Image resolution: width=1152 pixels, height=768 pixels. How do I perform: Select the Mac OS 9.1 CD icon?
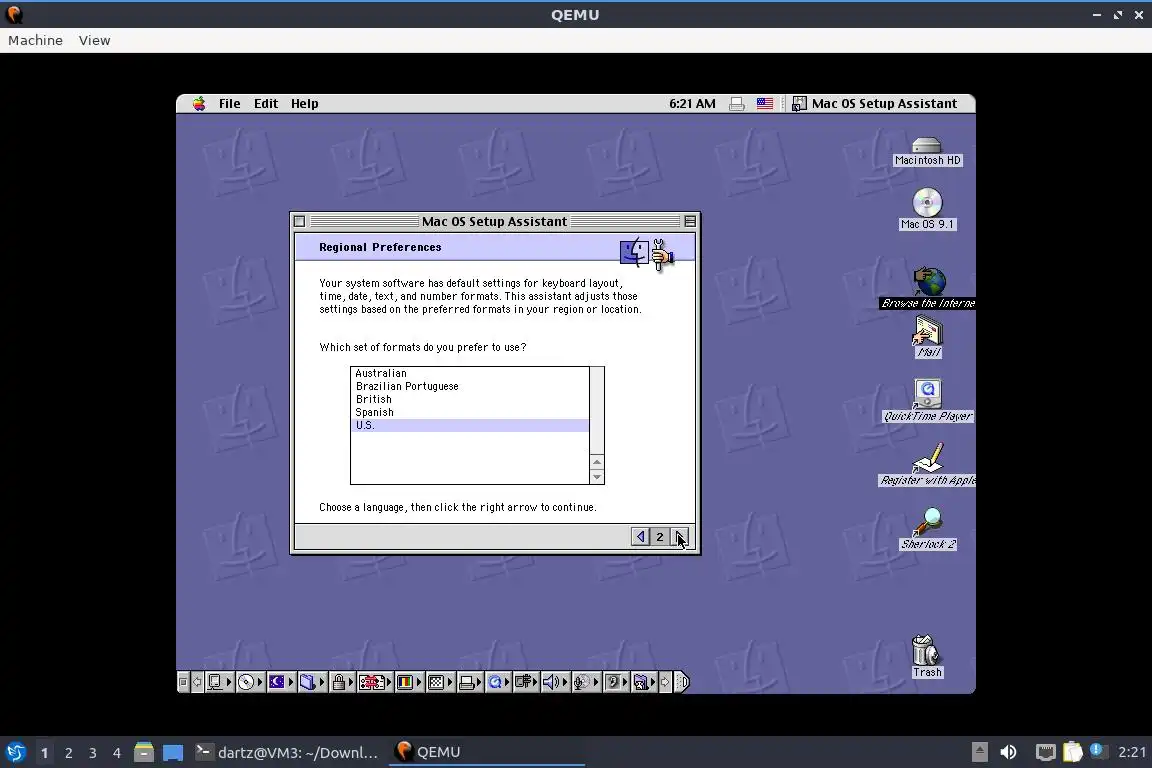coord(927,202)
